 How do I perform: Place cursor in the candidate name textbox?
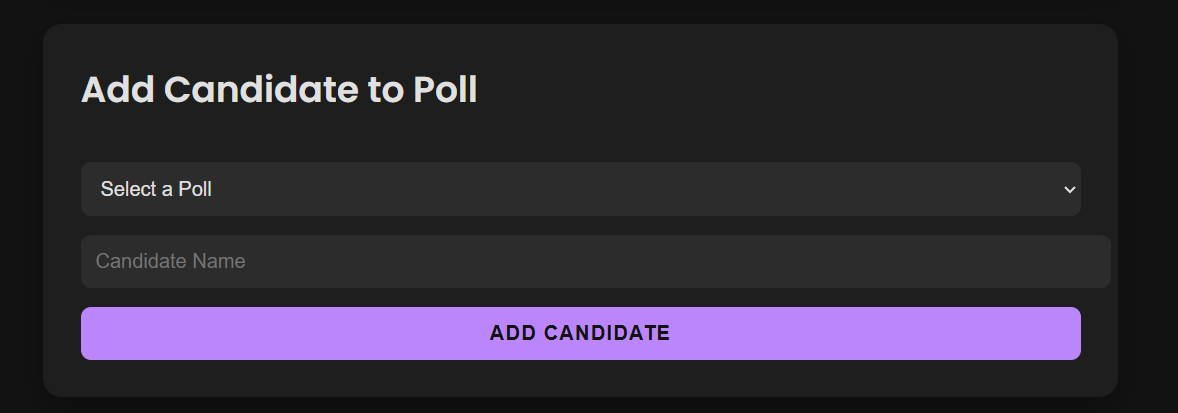pos(595,261)
